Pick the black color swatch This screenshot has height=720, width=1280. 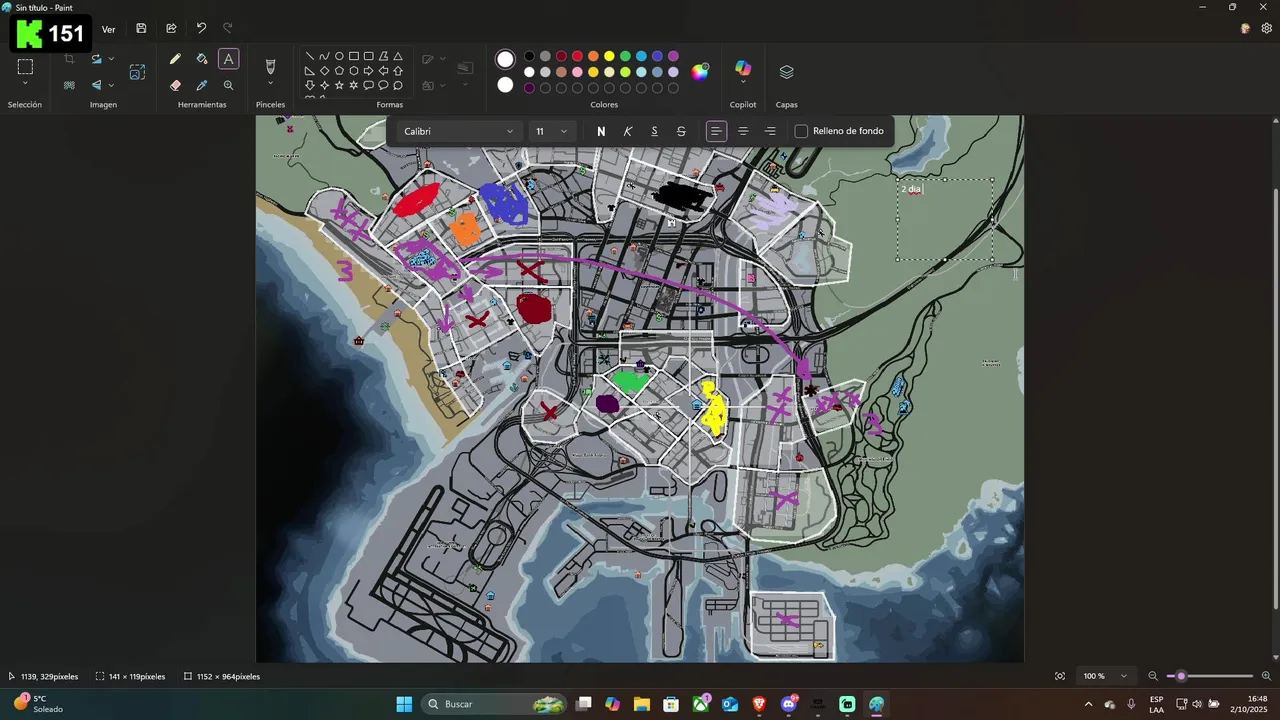529,56
